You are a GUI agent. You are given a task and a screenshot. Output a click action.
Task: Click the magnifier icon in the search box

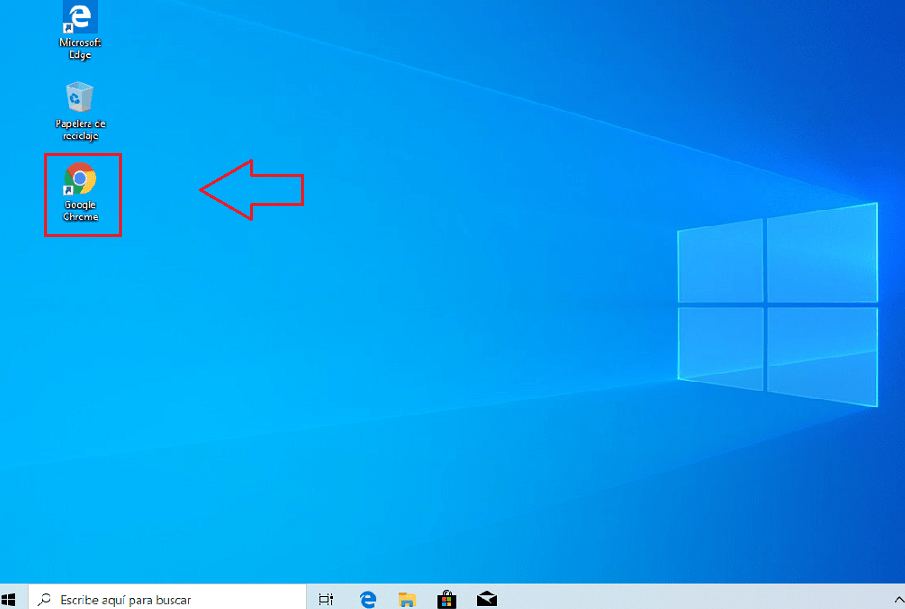point(45,600)
